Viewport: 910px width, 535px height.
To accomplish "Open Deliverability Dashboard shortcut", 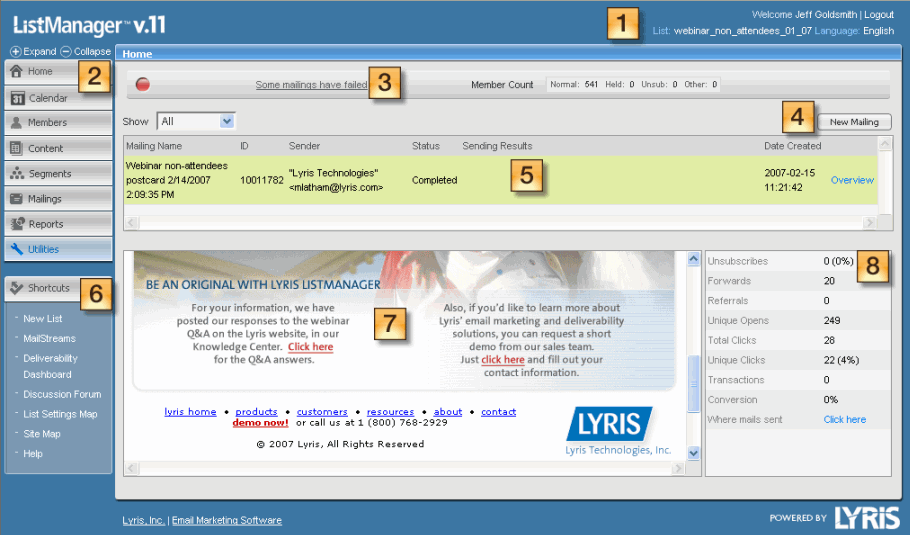I will pyautogui.click(x=50, y=366).
